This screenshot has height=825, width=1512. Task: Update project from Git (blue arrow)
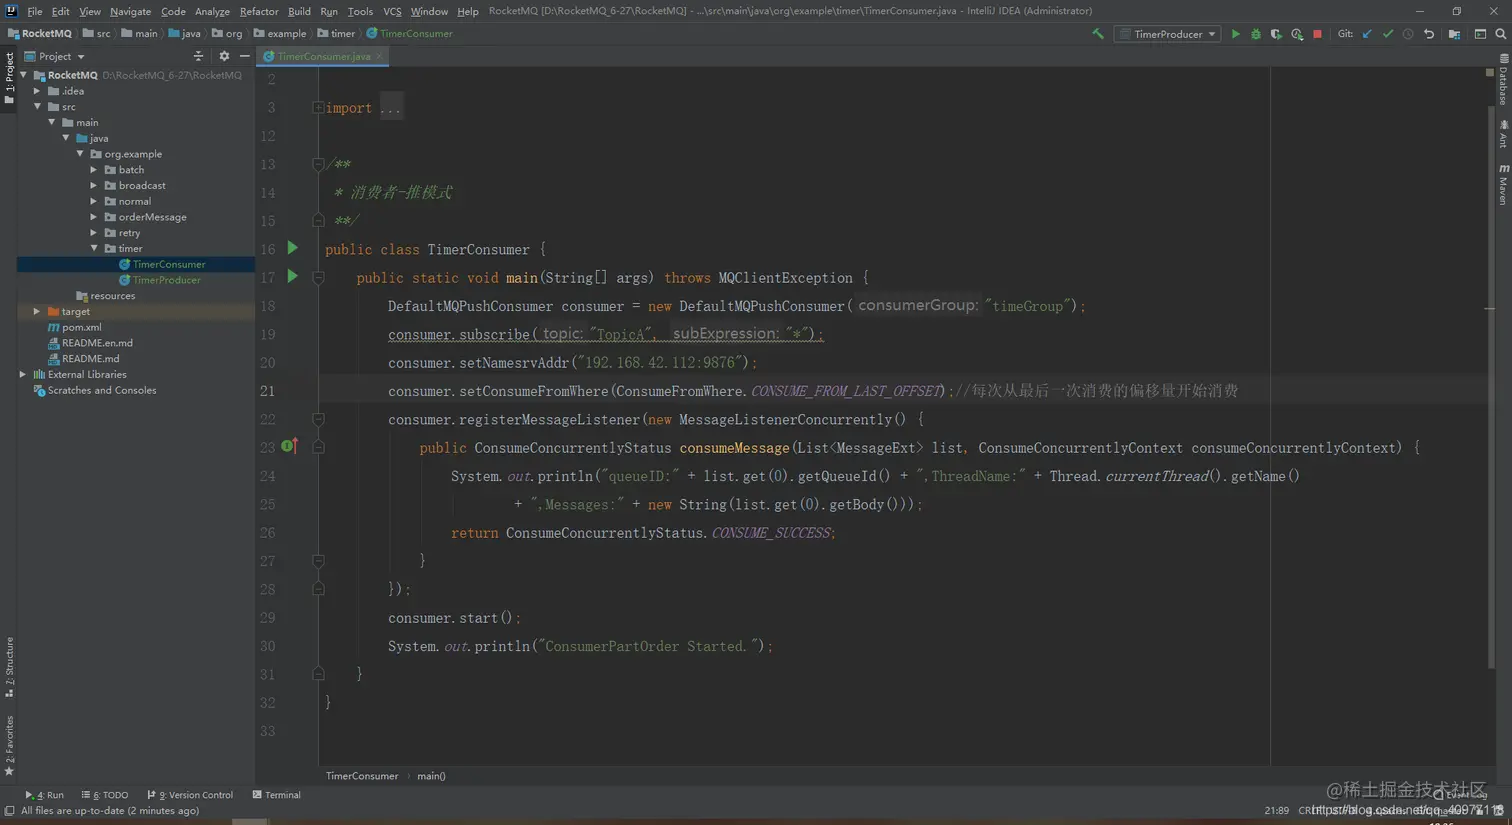click(1367, 34)
